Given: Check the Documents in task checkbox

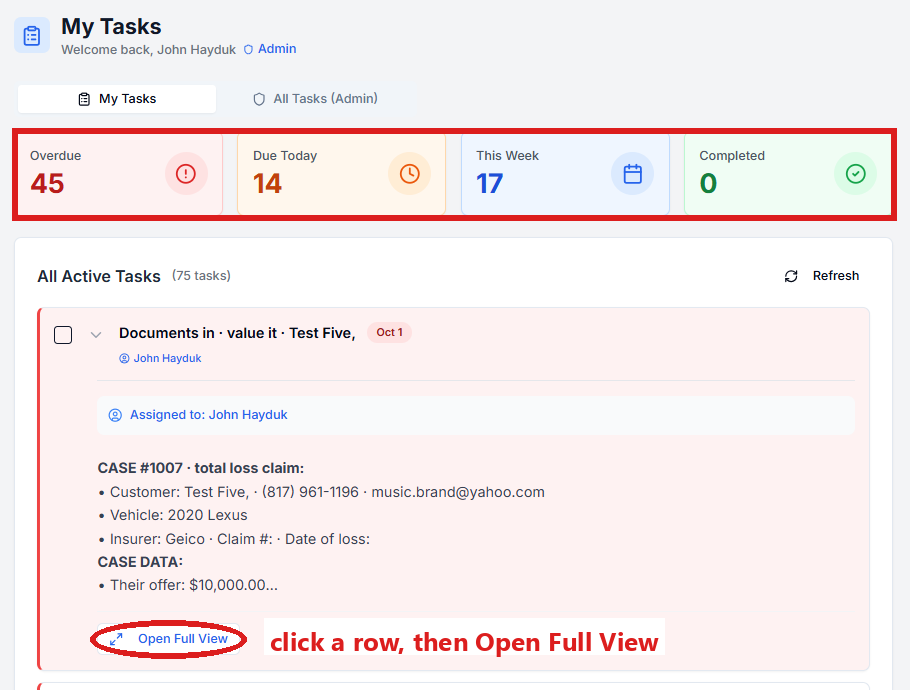Looking at the screenshot, I should click(63, 335).
